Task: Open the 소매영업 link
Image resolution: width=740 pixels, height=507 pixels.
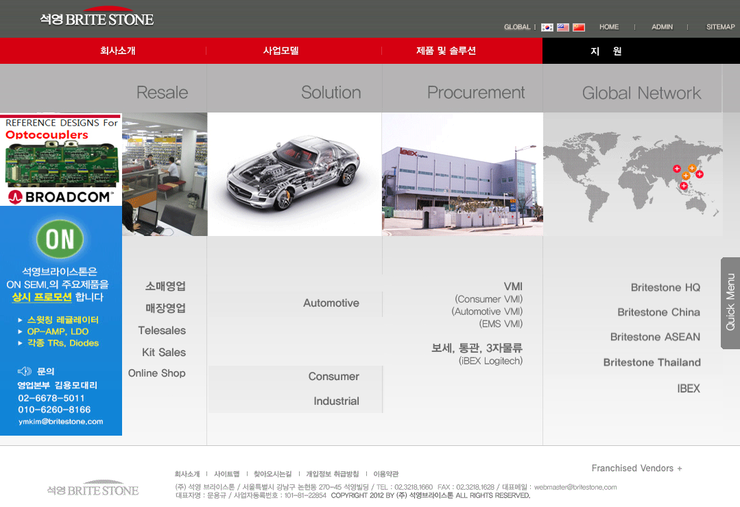Action: pos(165,286)
